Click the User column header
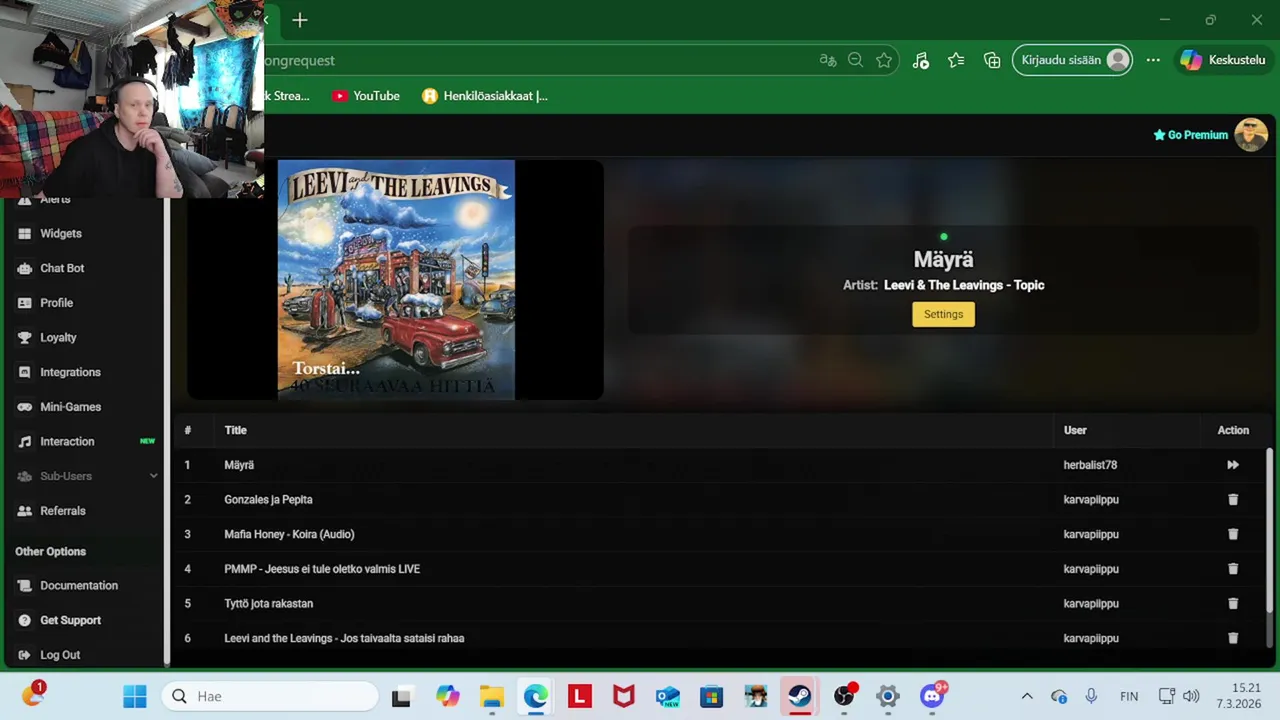The image size is (1280, 720). [1075, 430]
